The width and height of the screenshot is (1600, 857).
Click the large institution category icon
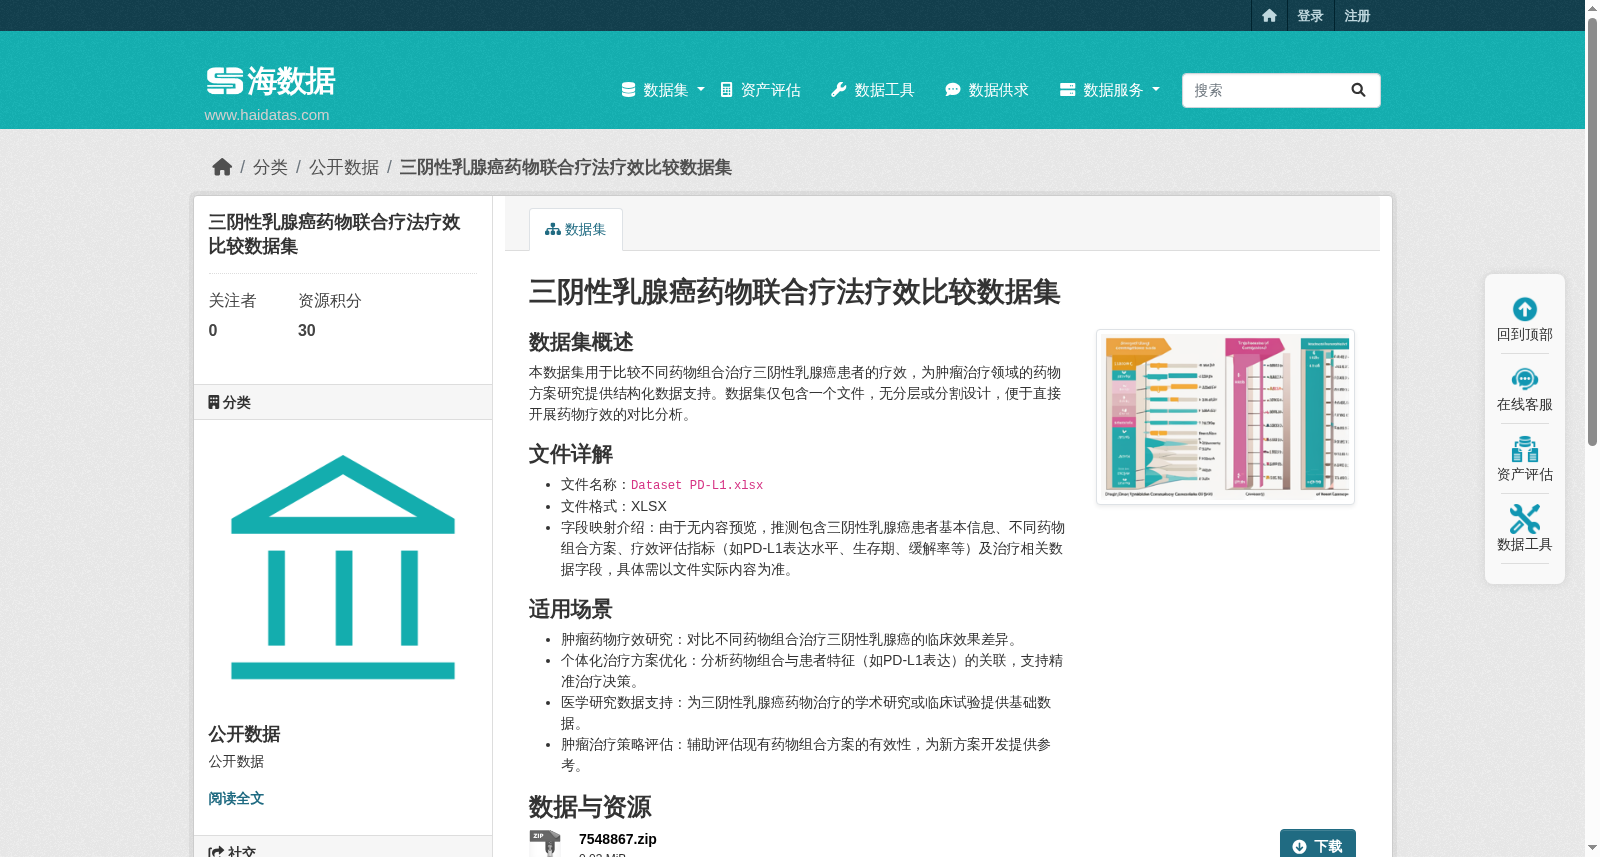pos(343,567)
